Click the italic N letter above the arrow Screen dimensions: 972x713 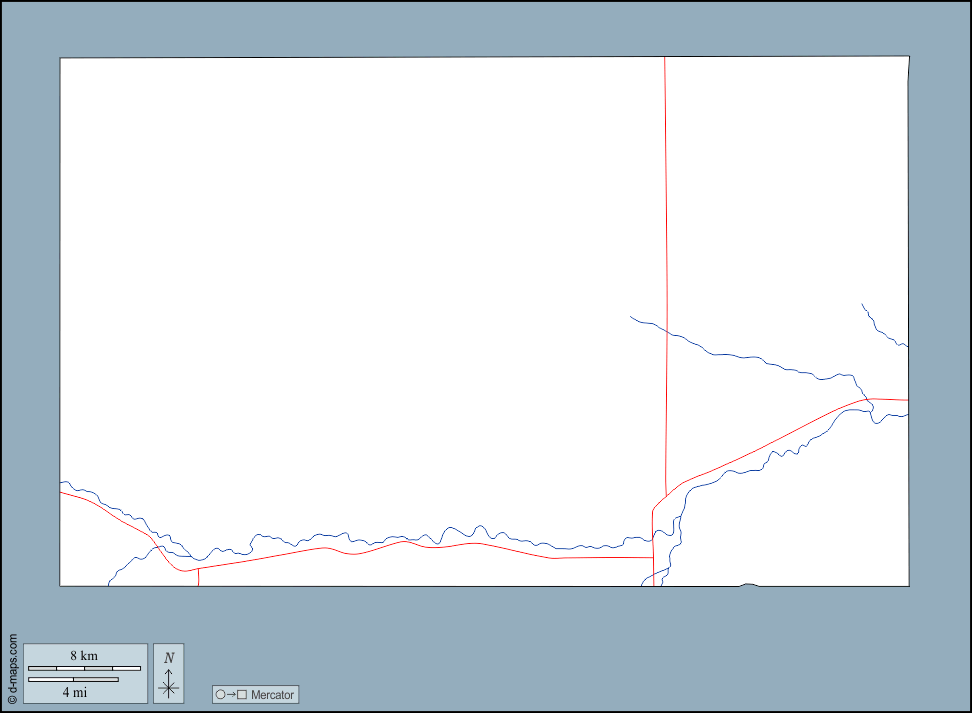click(x=169, y=658)
